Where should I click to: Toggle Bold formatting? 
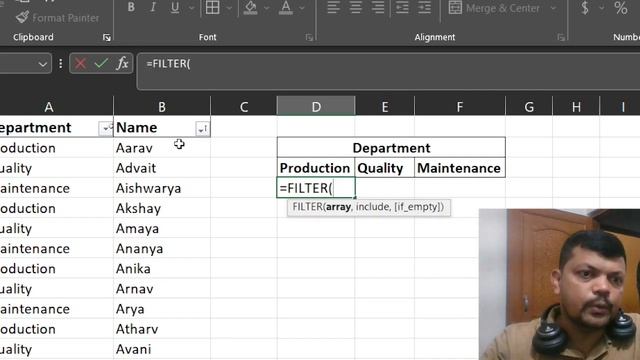click(x=131, y=7)
